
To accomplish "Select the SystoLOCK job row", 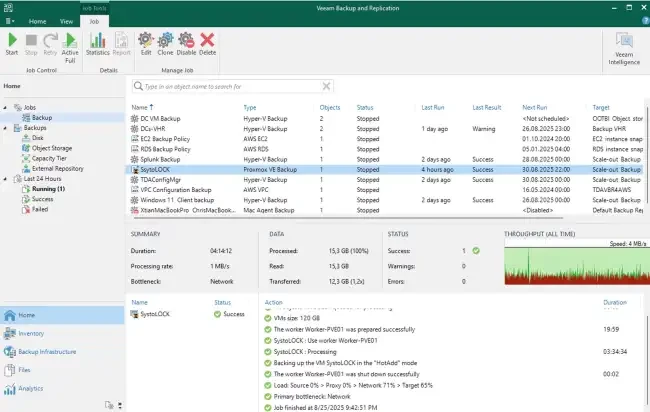I will click(385, 170).
